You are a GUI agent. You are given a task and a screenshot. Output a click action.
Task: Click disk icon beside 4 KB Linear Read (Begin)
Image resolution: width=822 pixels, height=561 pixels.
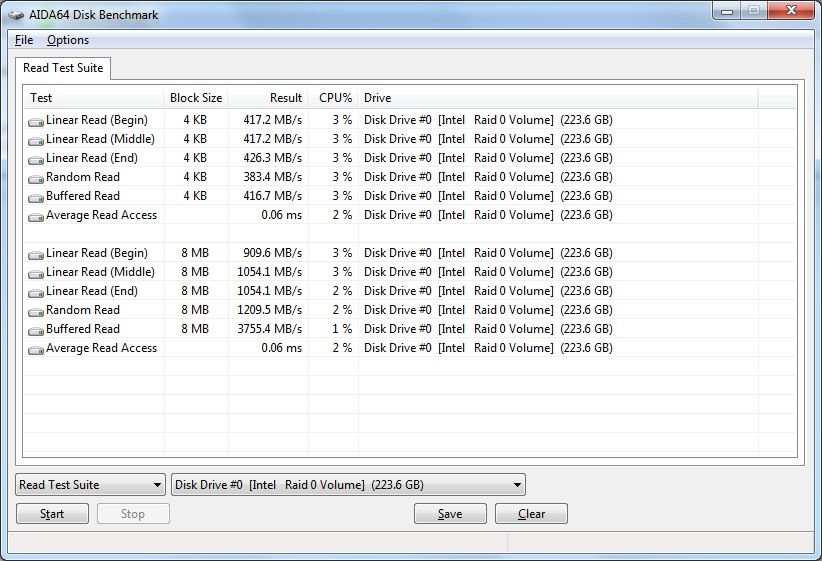[x=36, y=122]
